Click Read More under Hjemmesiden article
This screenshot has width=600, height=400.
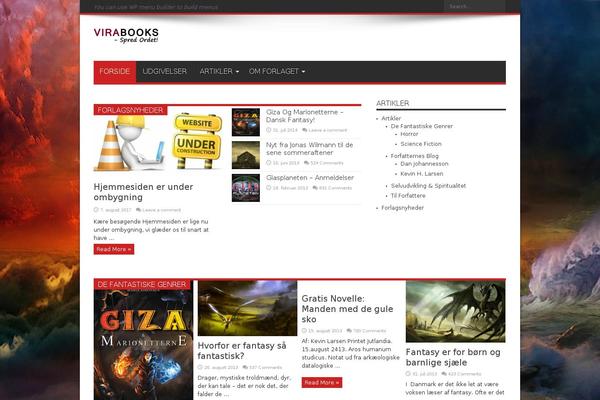click(114, 249)
